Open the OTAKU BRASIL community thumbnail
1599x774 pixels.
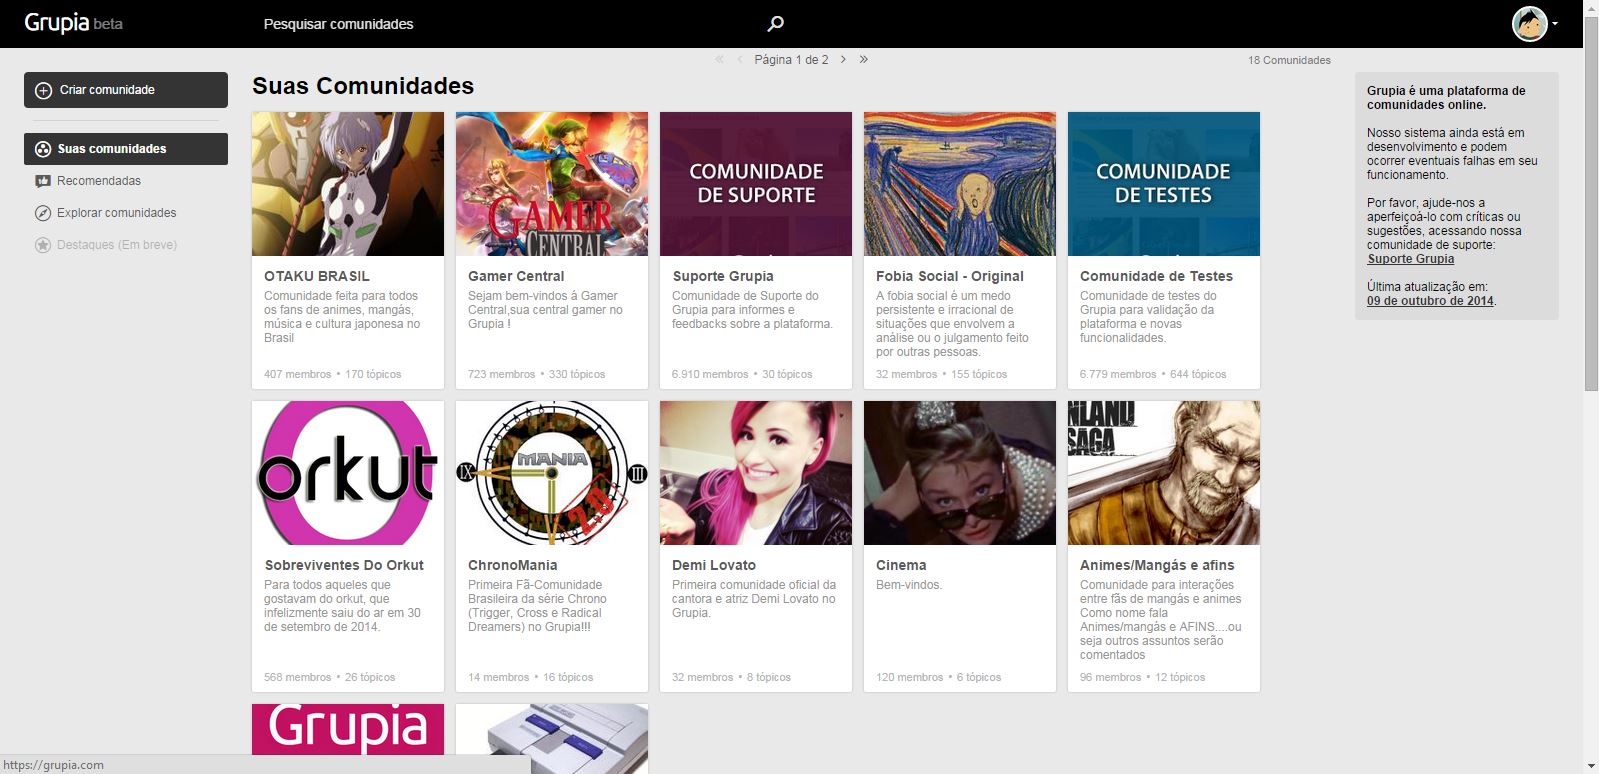[348, 184]
